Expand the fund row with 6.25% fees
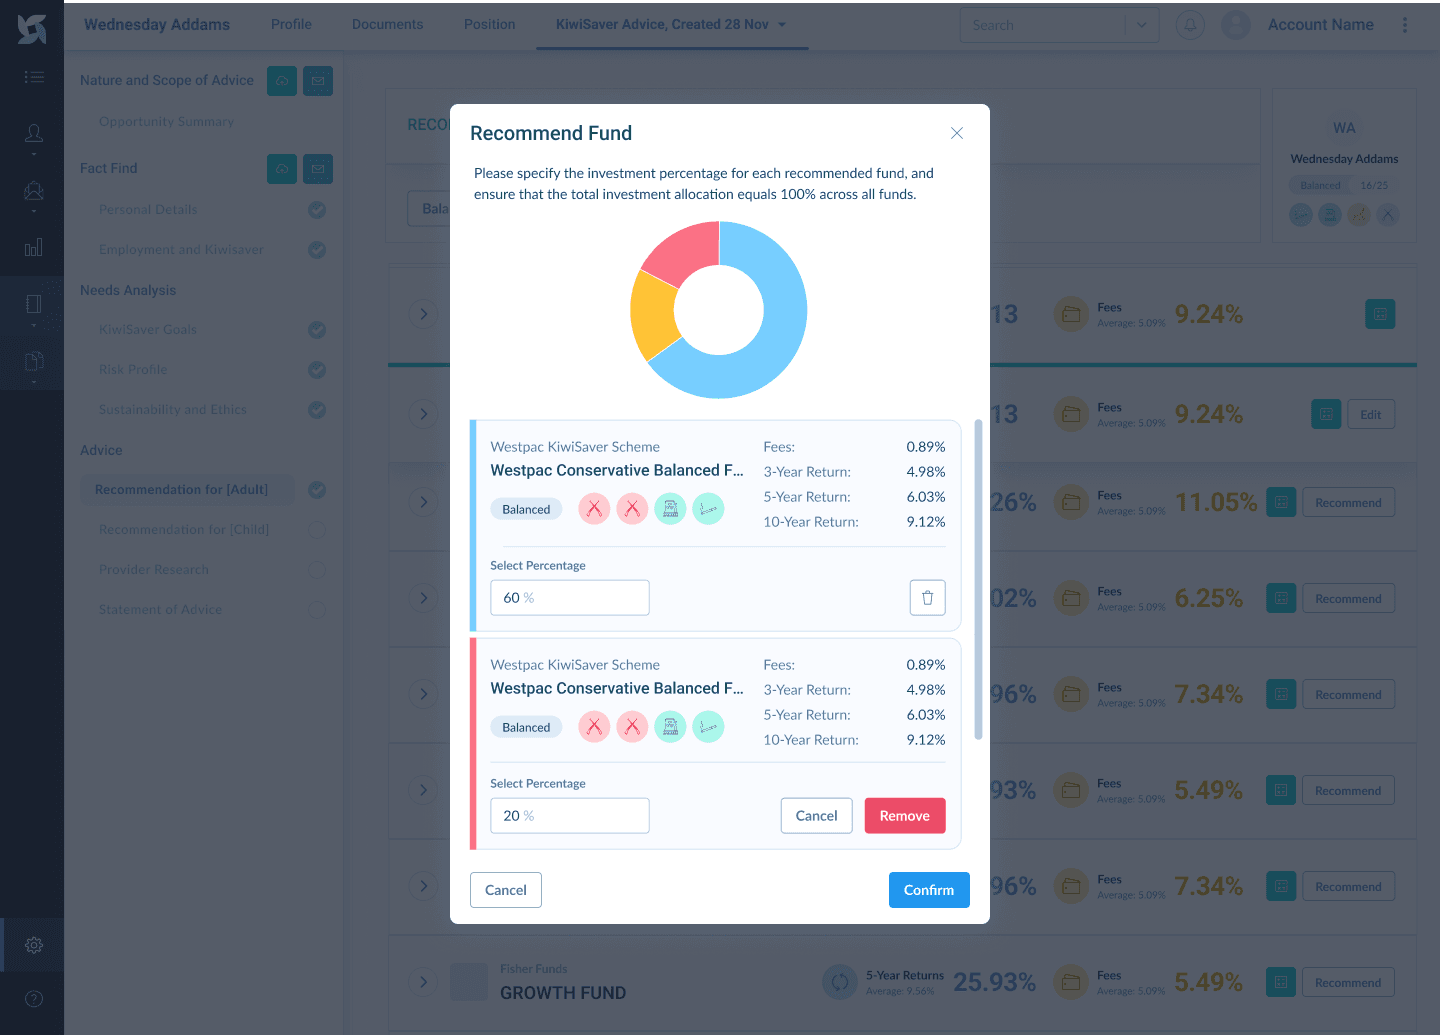 click(424, 598)
